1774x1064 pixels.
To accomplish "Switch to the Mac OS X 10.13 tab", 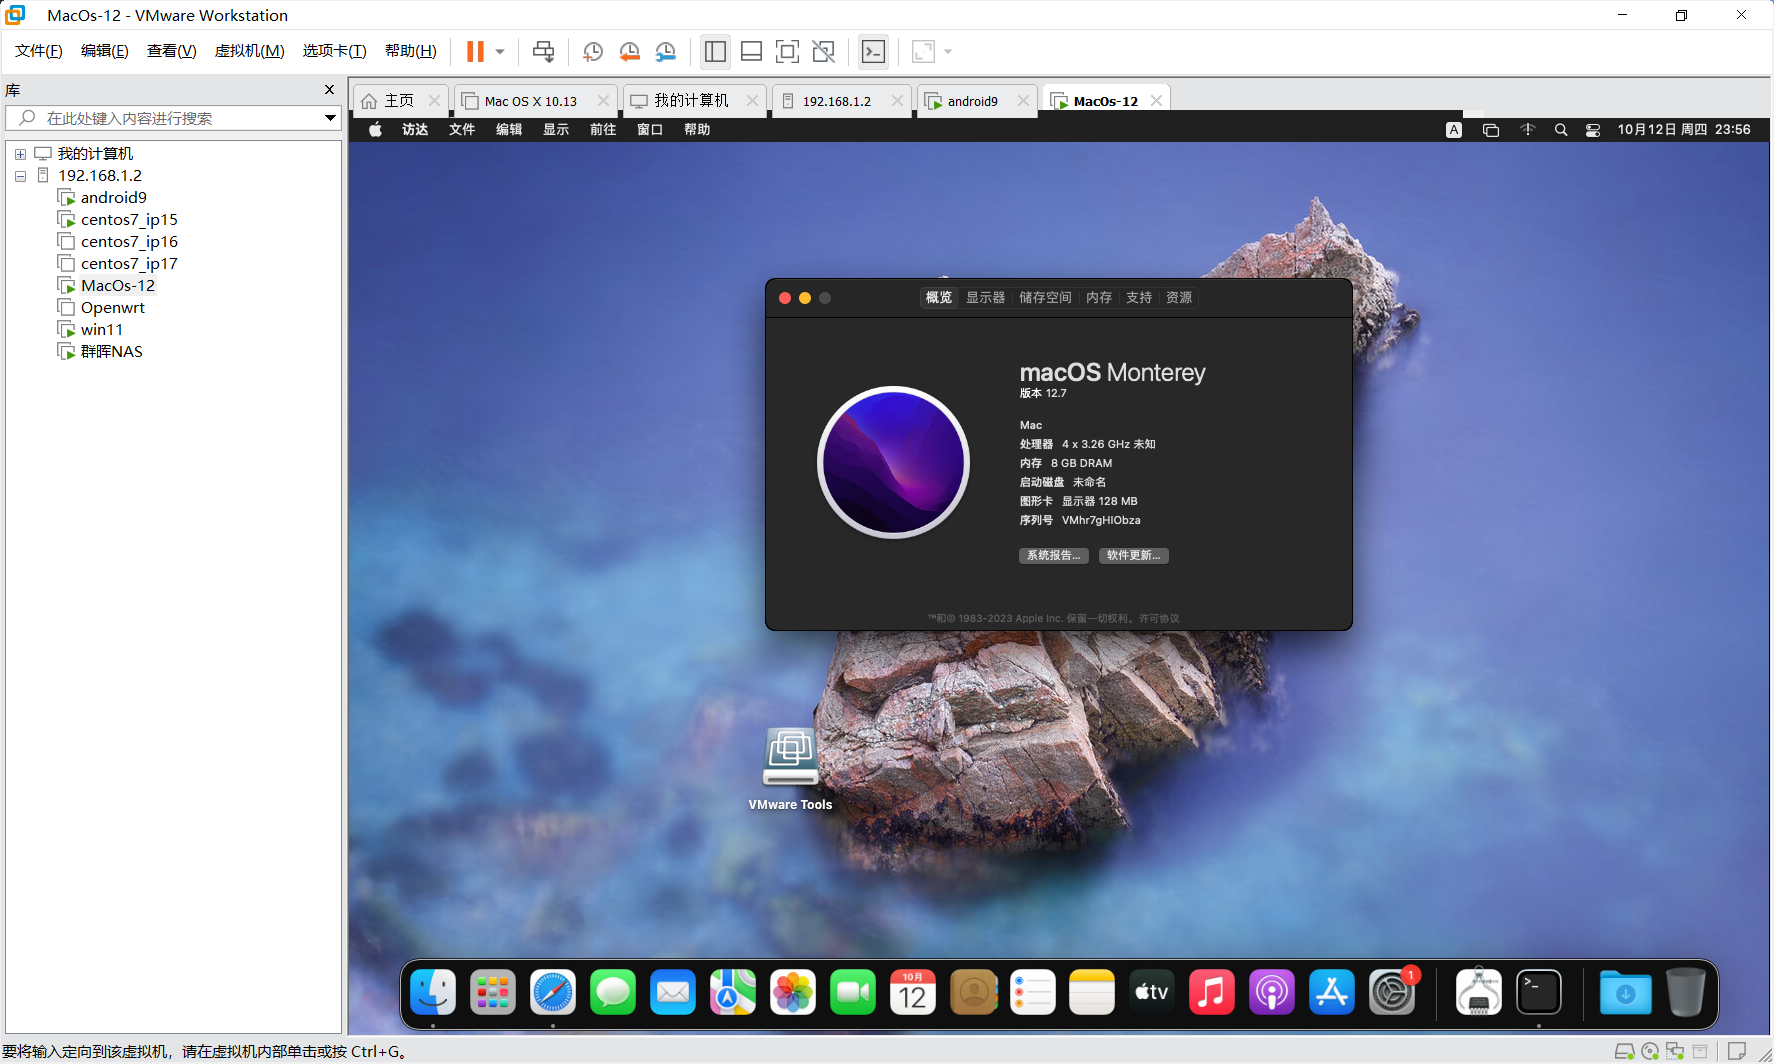I will pos(530,101).
